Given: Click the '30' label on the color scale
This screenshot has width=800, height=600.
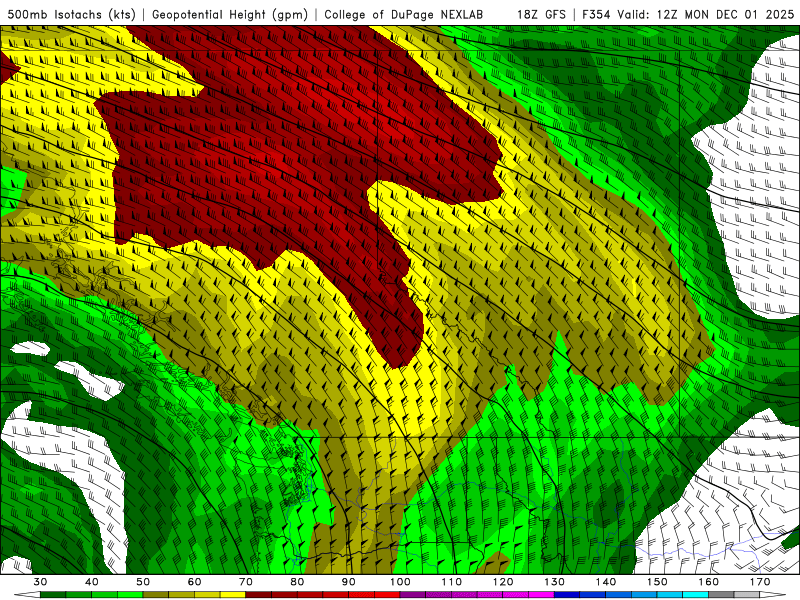Looking at the screenshot, I should [40, 582].
